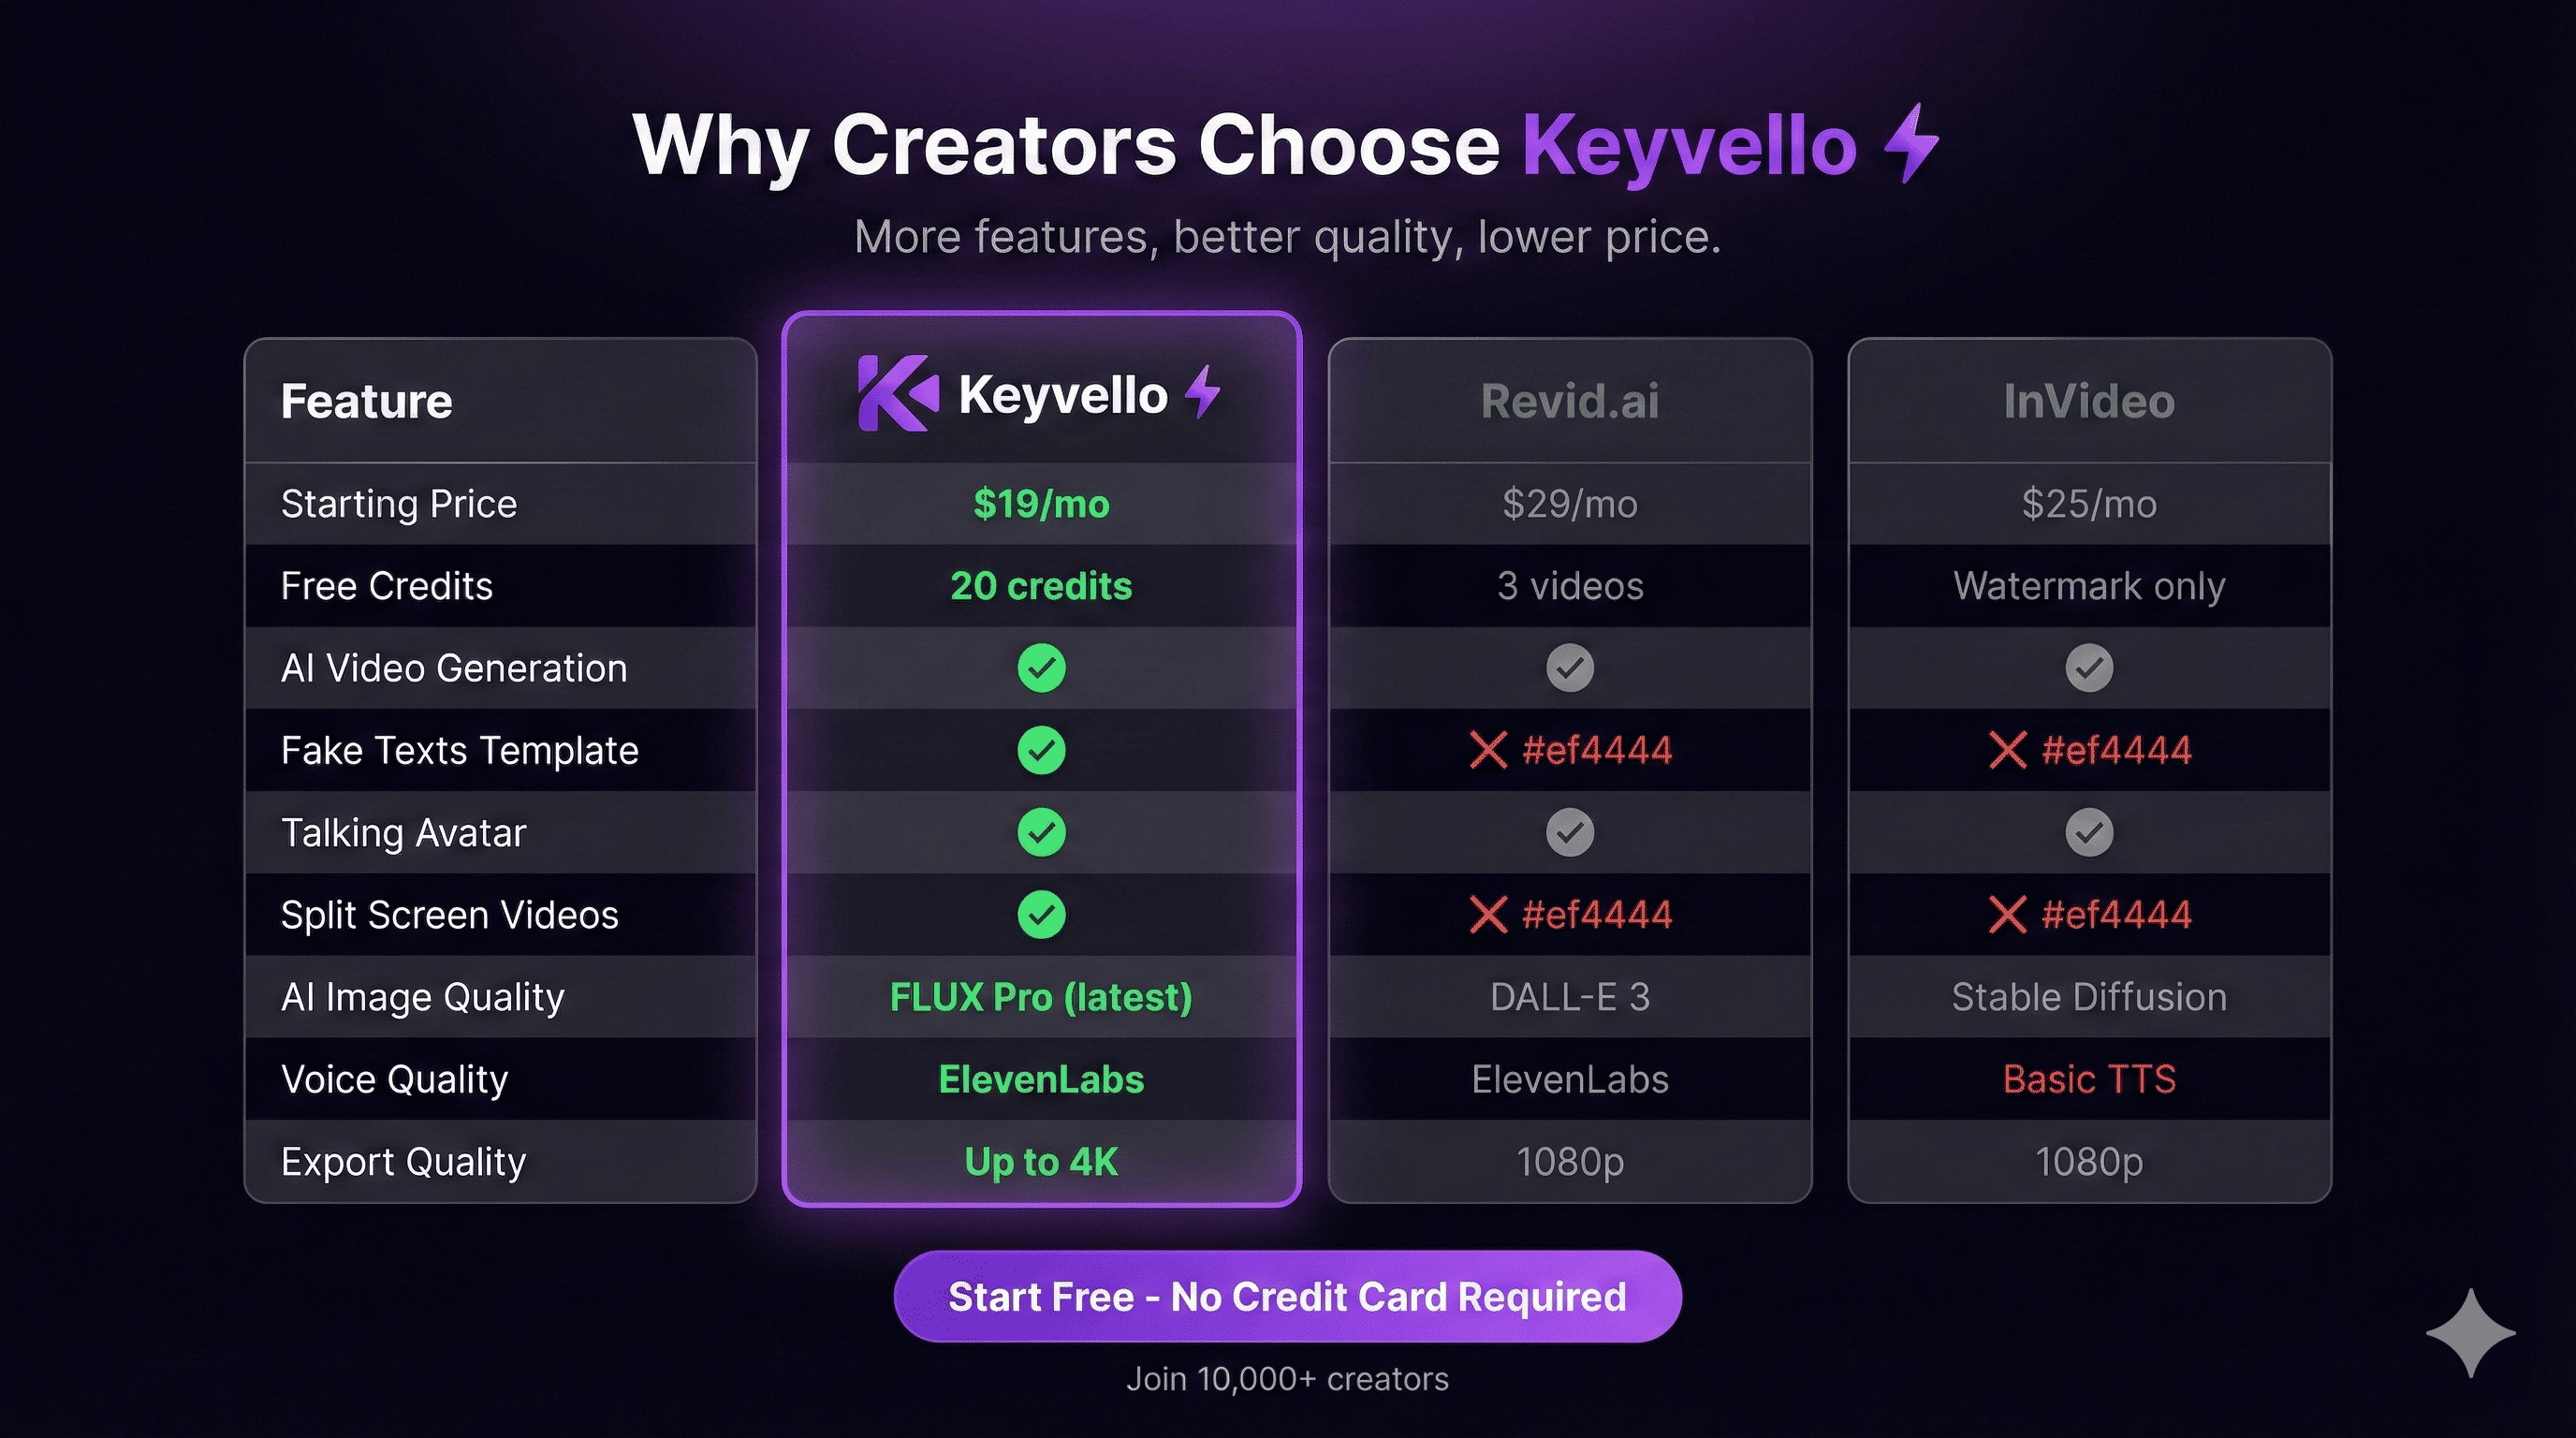The image size is (2576, 1438).
Task: Select the Keyvello Fake Texts Template check
Action: (x=1041, y=749)
